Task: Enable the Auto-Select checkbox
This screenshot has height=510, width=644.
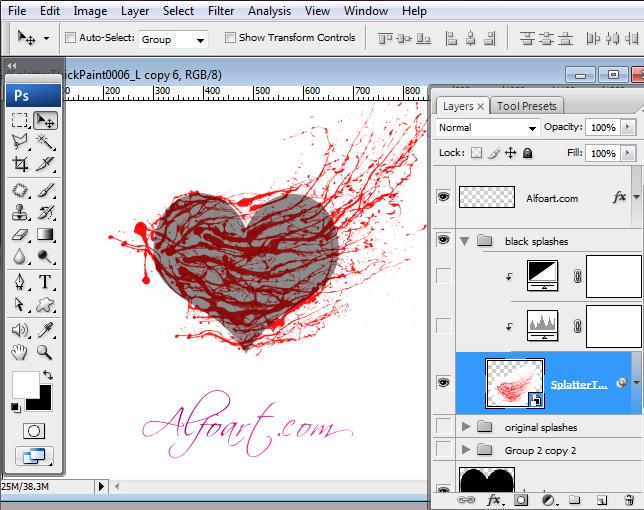Action: pos(71,38)
